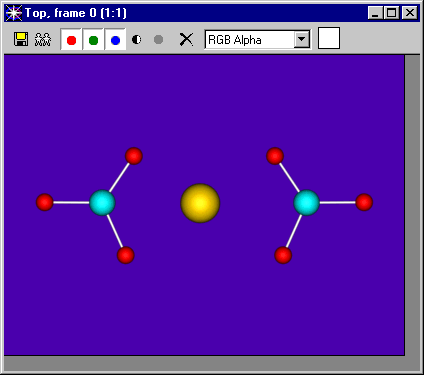Clear the image with the X icon
The image size is (424, 375).
click(186, 39)
